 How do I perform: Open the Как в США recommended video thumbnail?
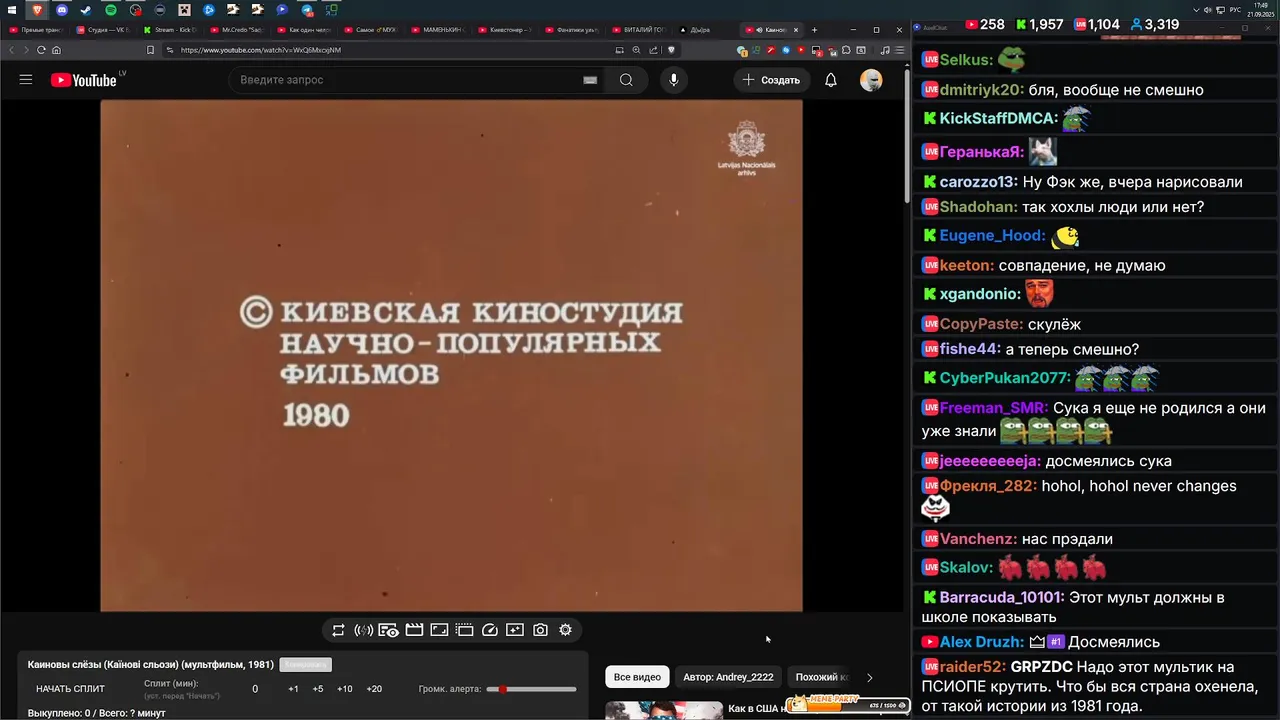click(663, 710)
